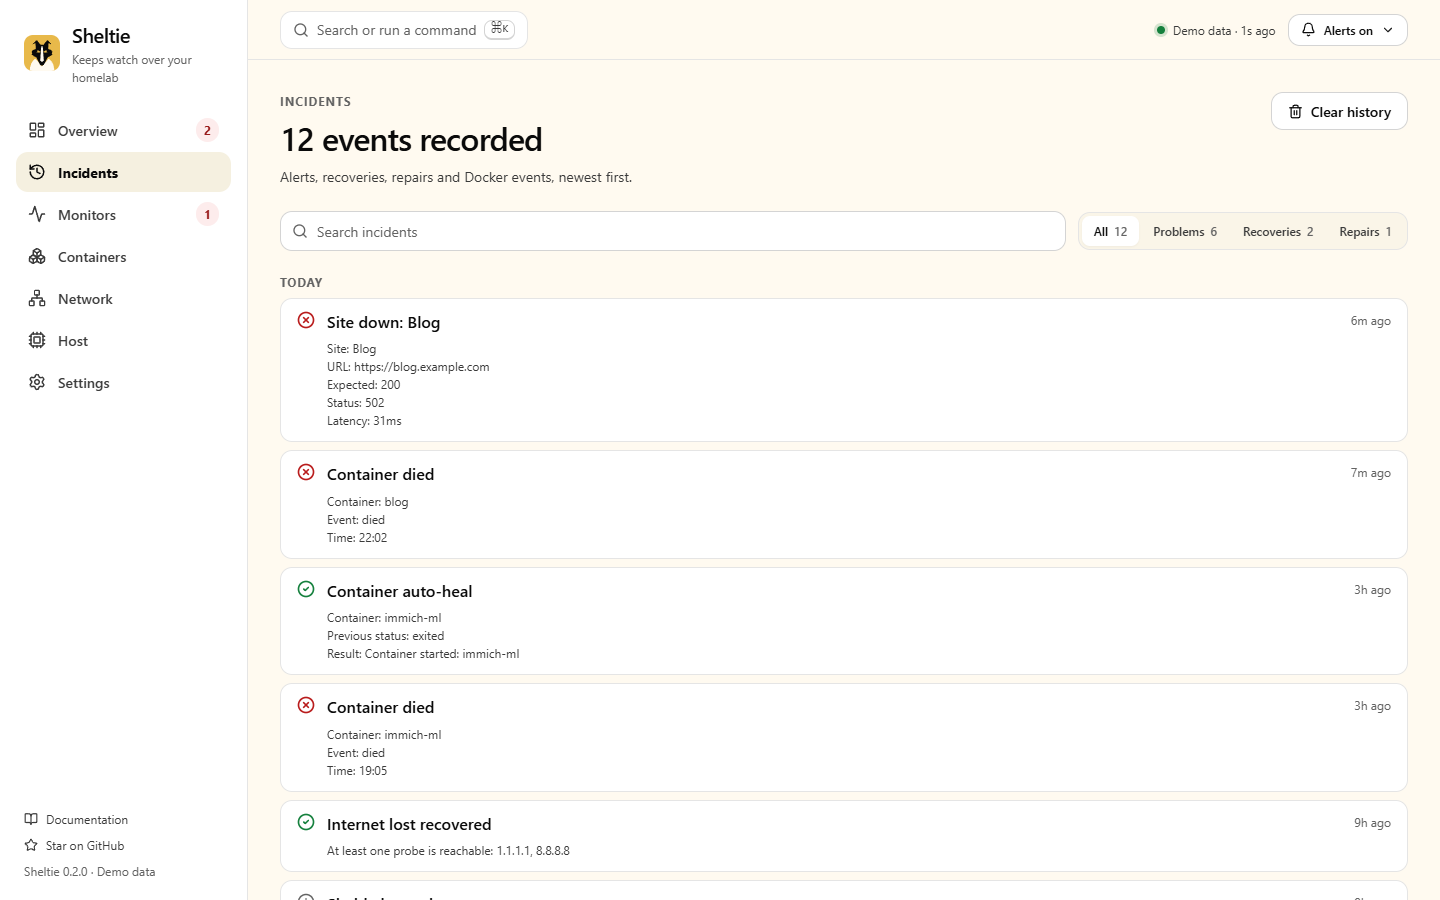Open the Monitors page in sidebar
This screenshot has height=900, width=1440.
[x=123, y=214]
